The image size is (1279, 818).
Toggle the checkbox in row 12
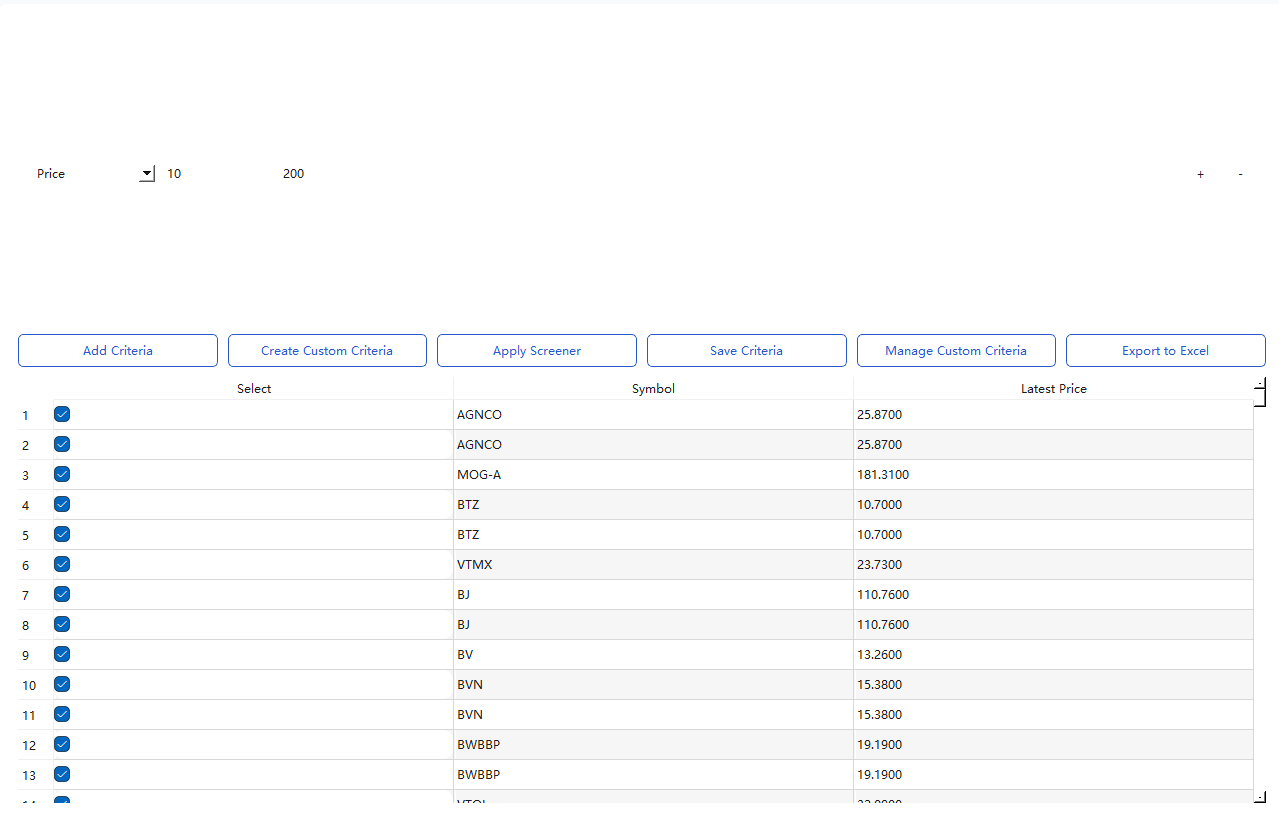(62, 744)
